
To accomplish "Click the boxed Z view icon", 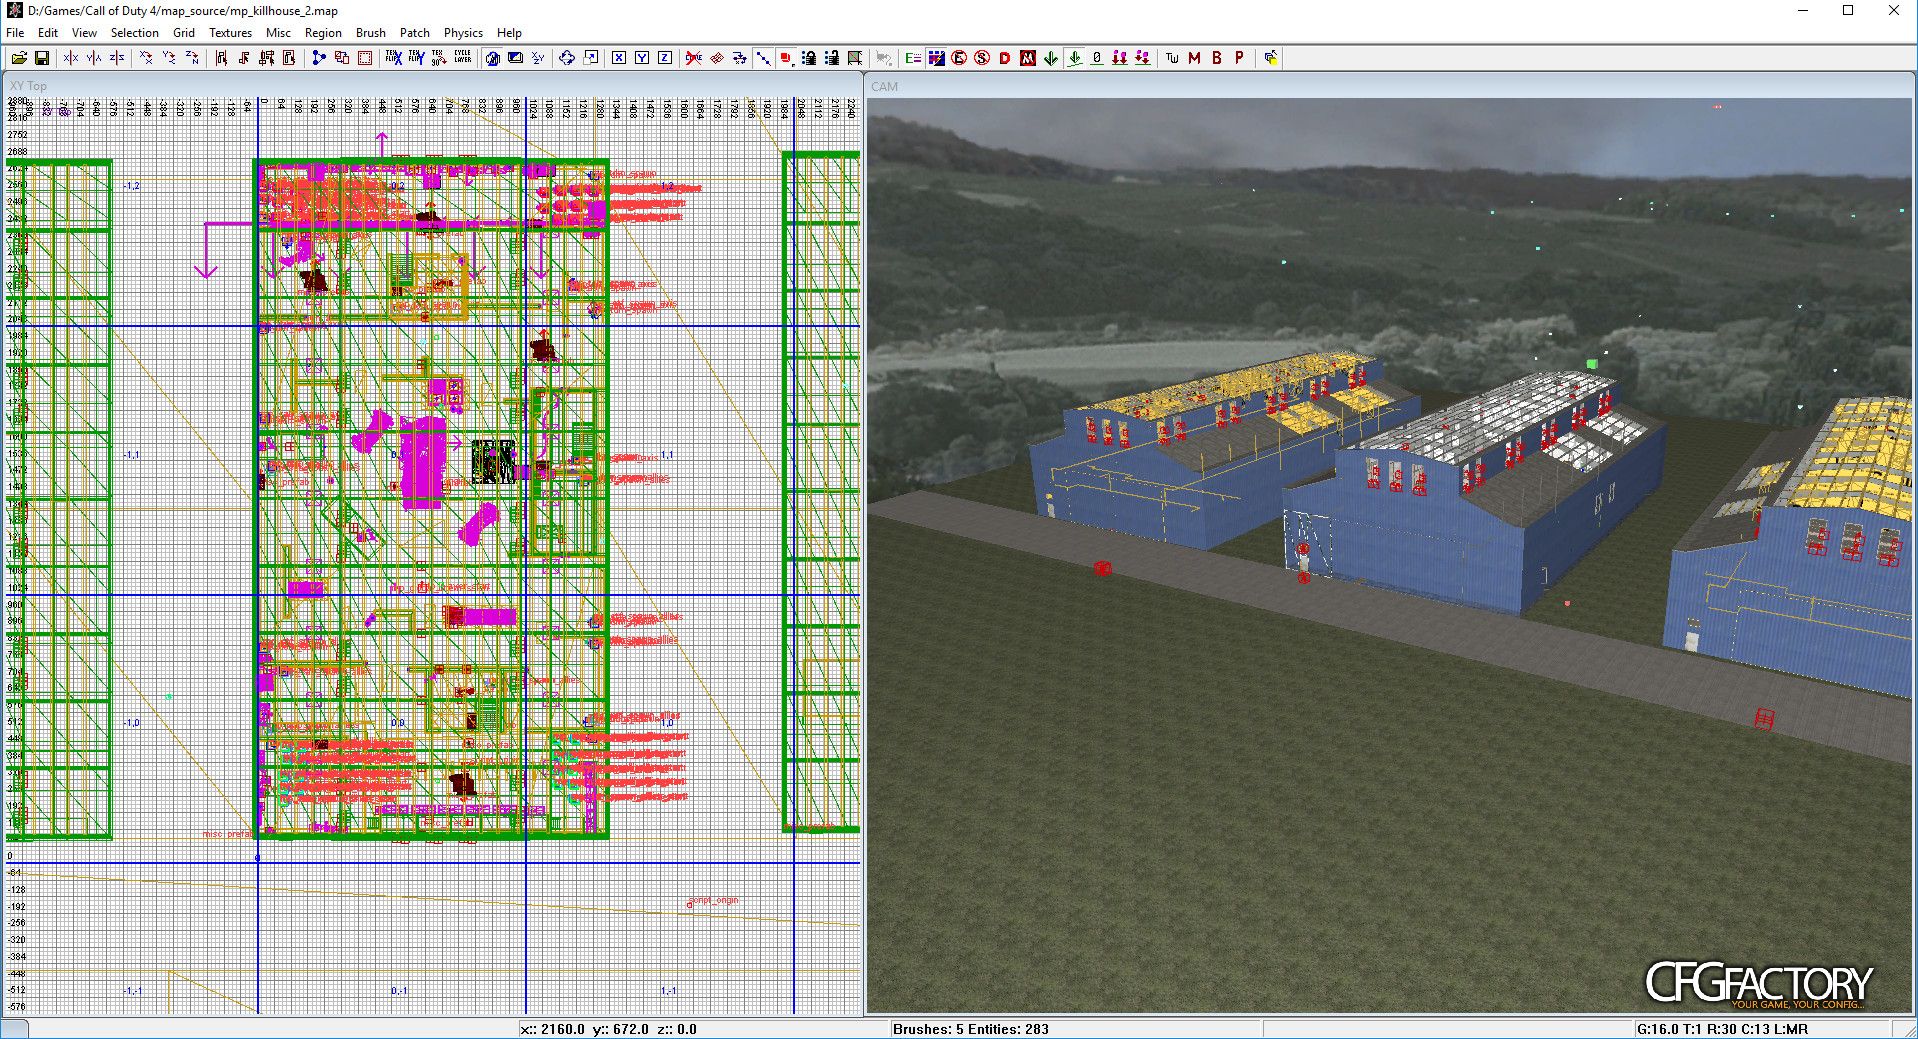I will tap(665, 58).
